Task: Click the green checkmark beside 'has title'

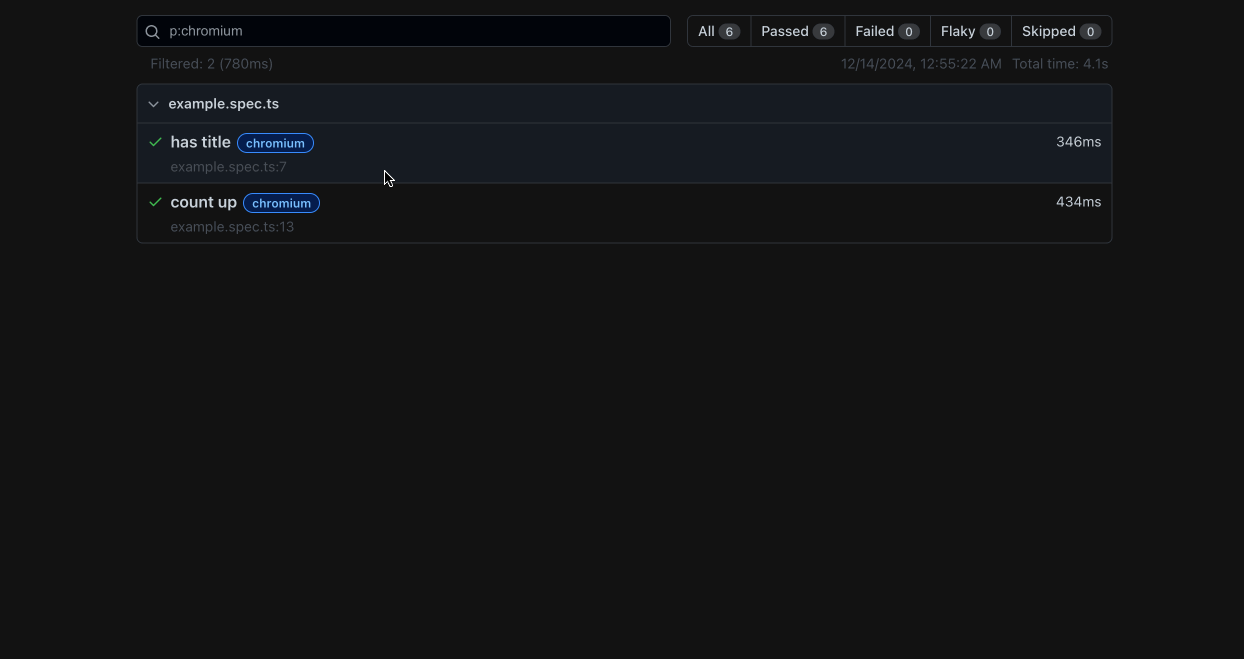Action: click(155, 142)
